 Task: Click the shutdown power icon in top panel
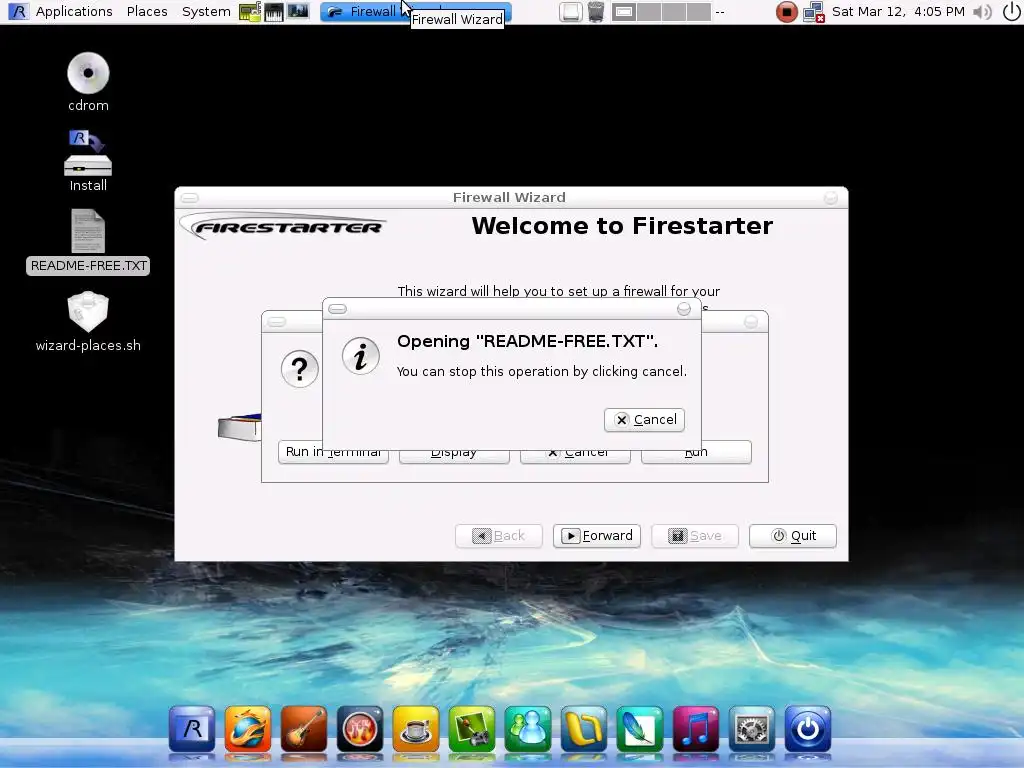(x=1011, y=11)
